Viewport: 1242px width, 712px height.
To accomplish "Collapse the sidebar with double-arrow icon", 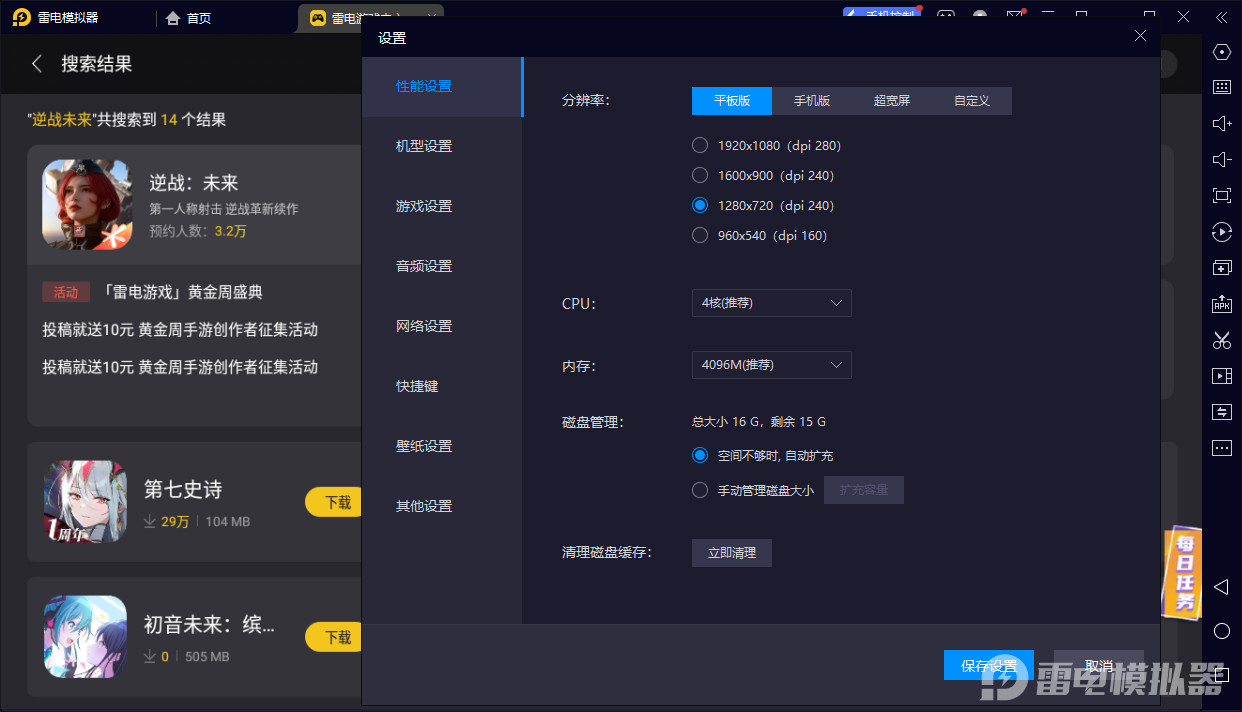I will [1221, 16].
